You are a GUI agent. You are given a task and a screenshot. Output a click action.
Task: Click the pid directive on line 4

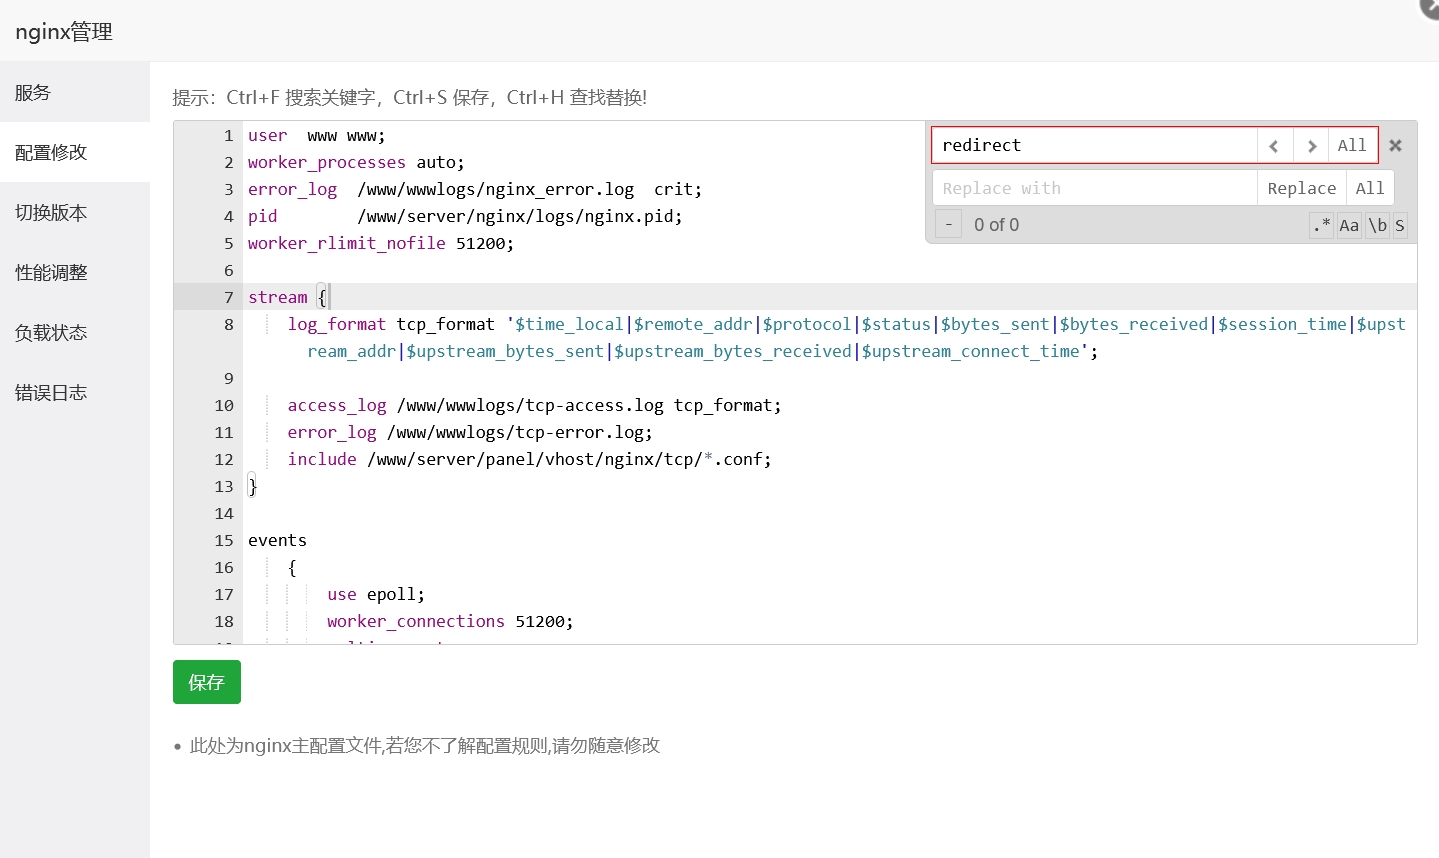coord(263,216)
